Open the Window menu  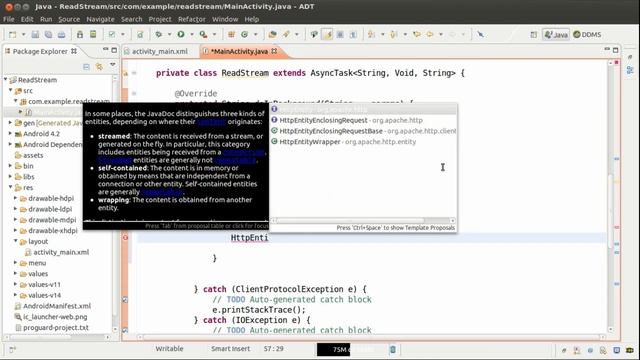pos(225,19)
